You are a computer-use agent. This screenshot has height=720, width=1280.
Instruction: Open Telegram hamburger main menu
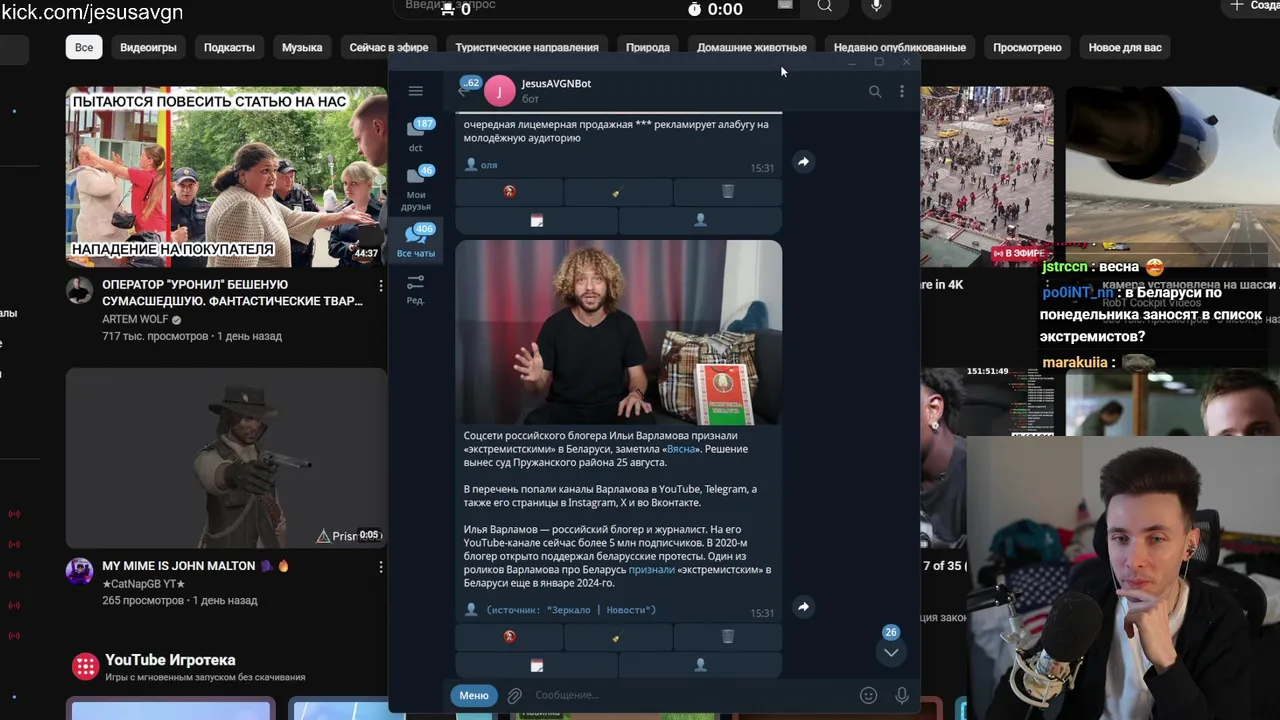pos(416,91)
